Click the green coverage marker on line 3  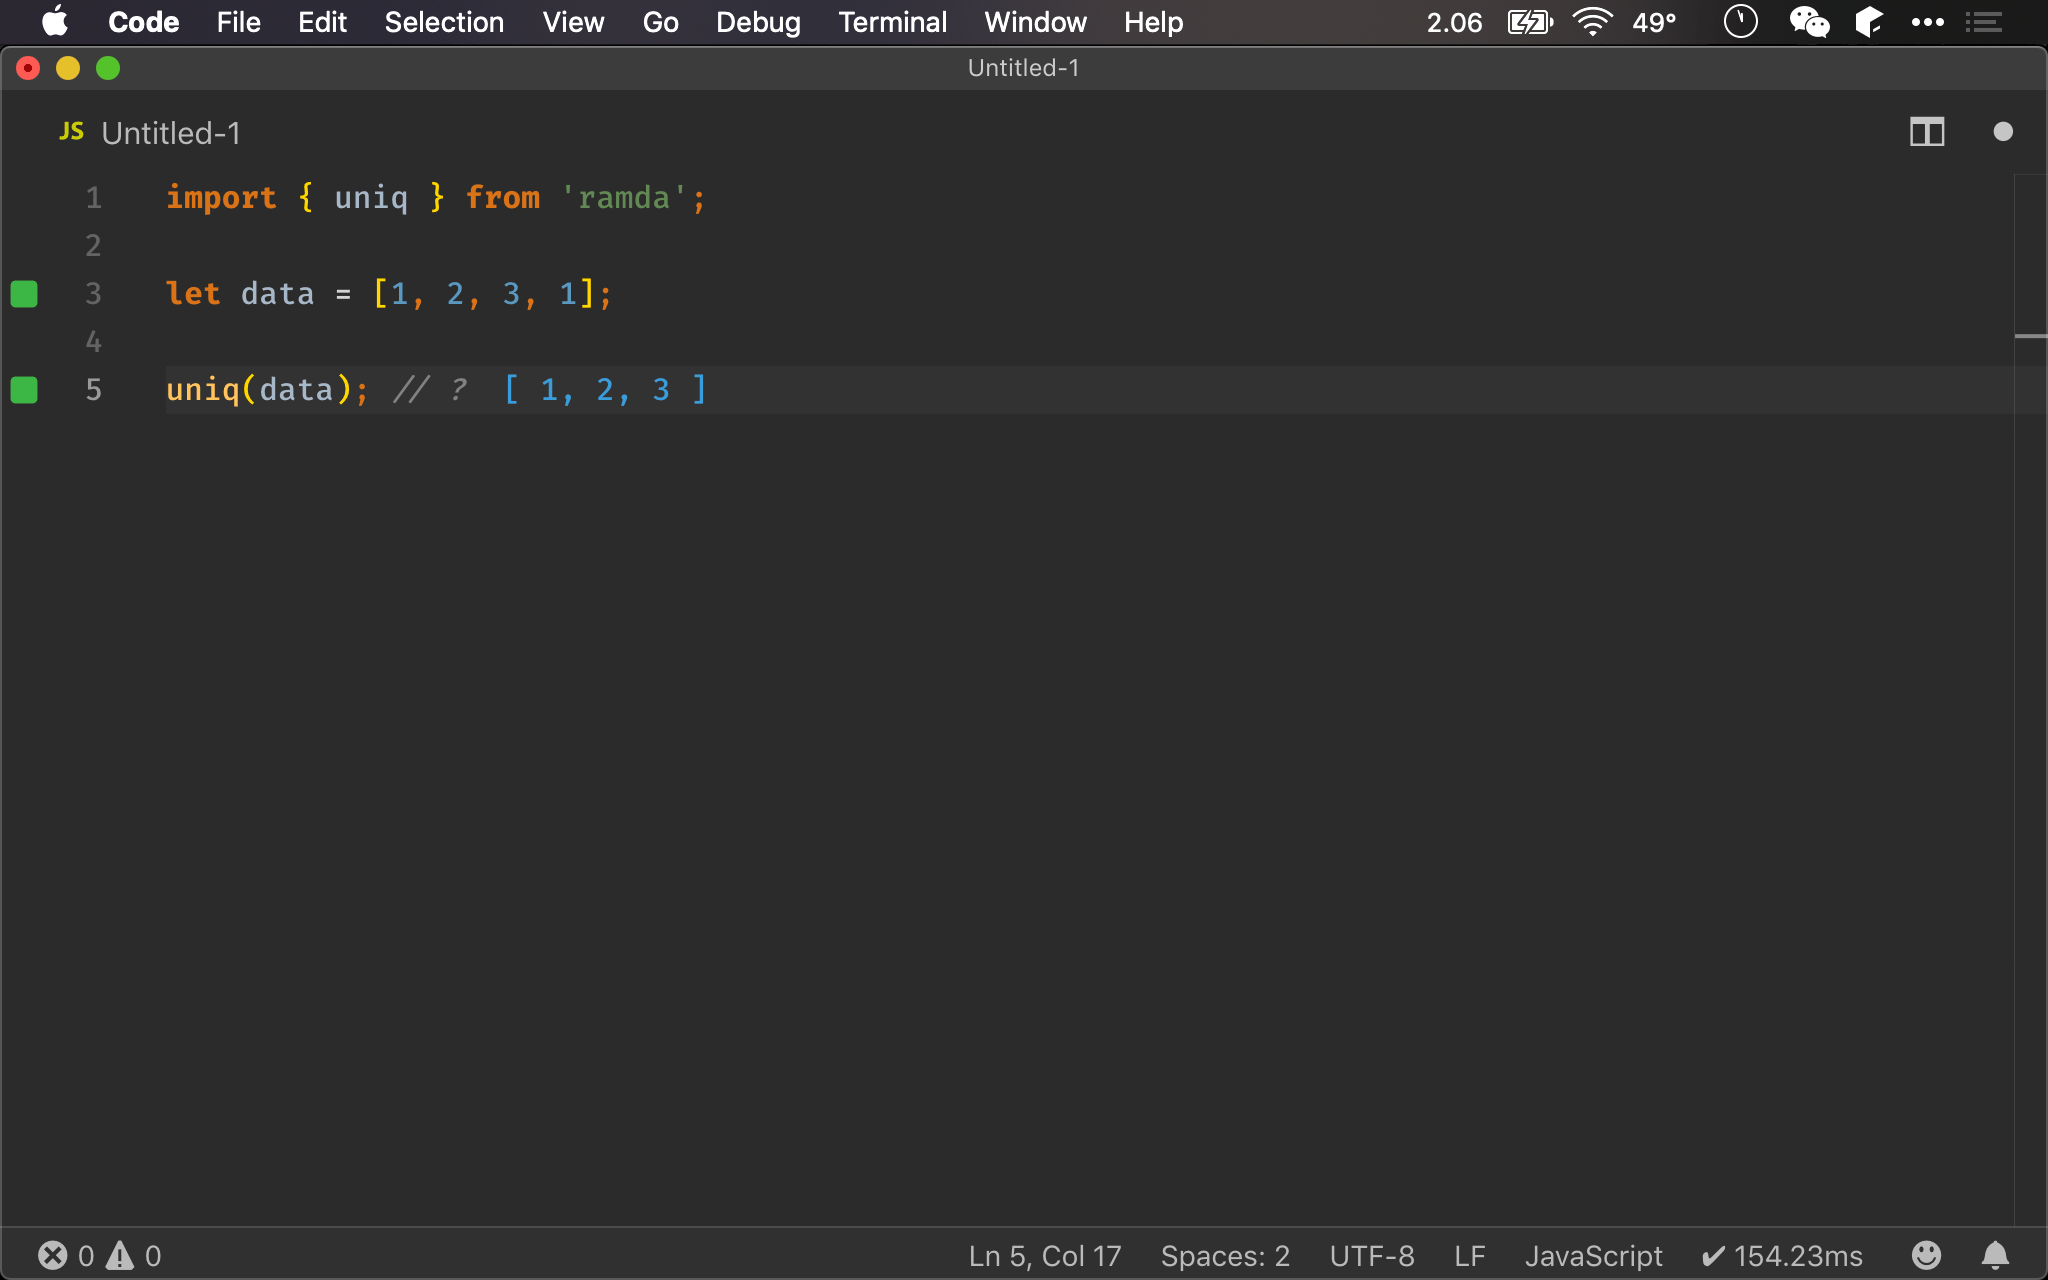(x=24, y=294)
